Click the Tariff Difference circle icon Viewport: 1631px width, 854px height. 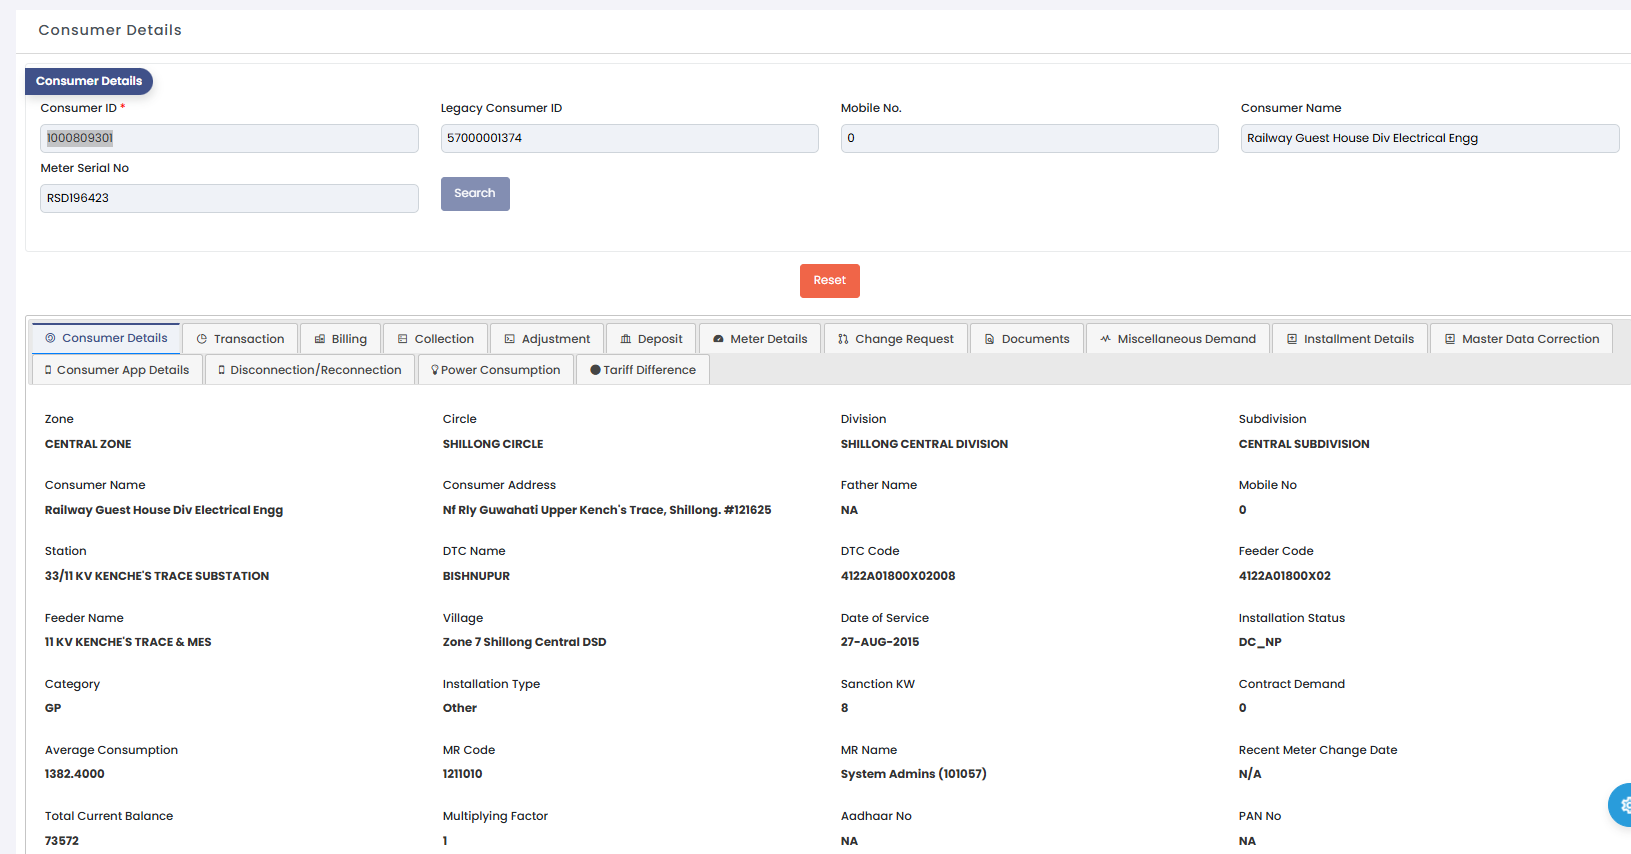coord(596,370)
